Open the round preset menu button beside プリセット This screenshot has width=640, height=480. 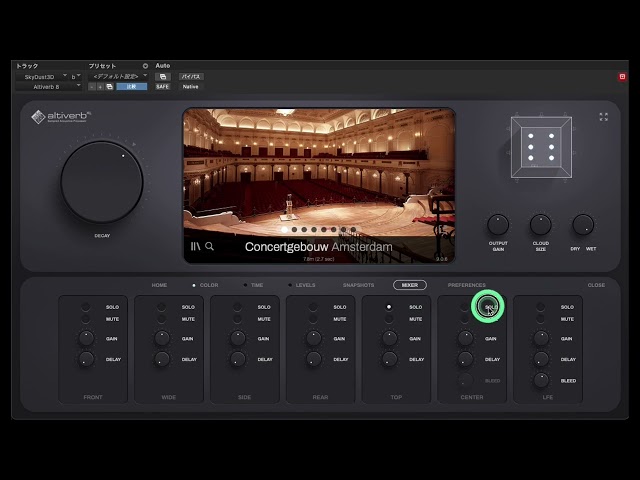tap(145, 66)
